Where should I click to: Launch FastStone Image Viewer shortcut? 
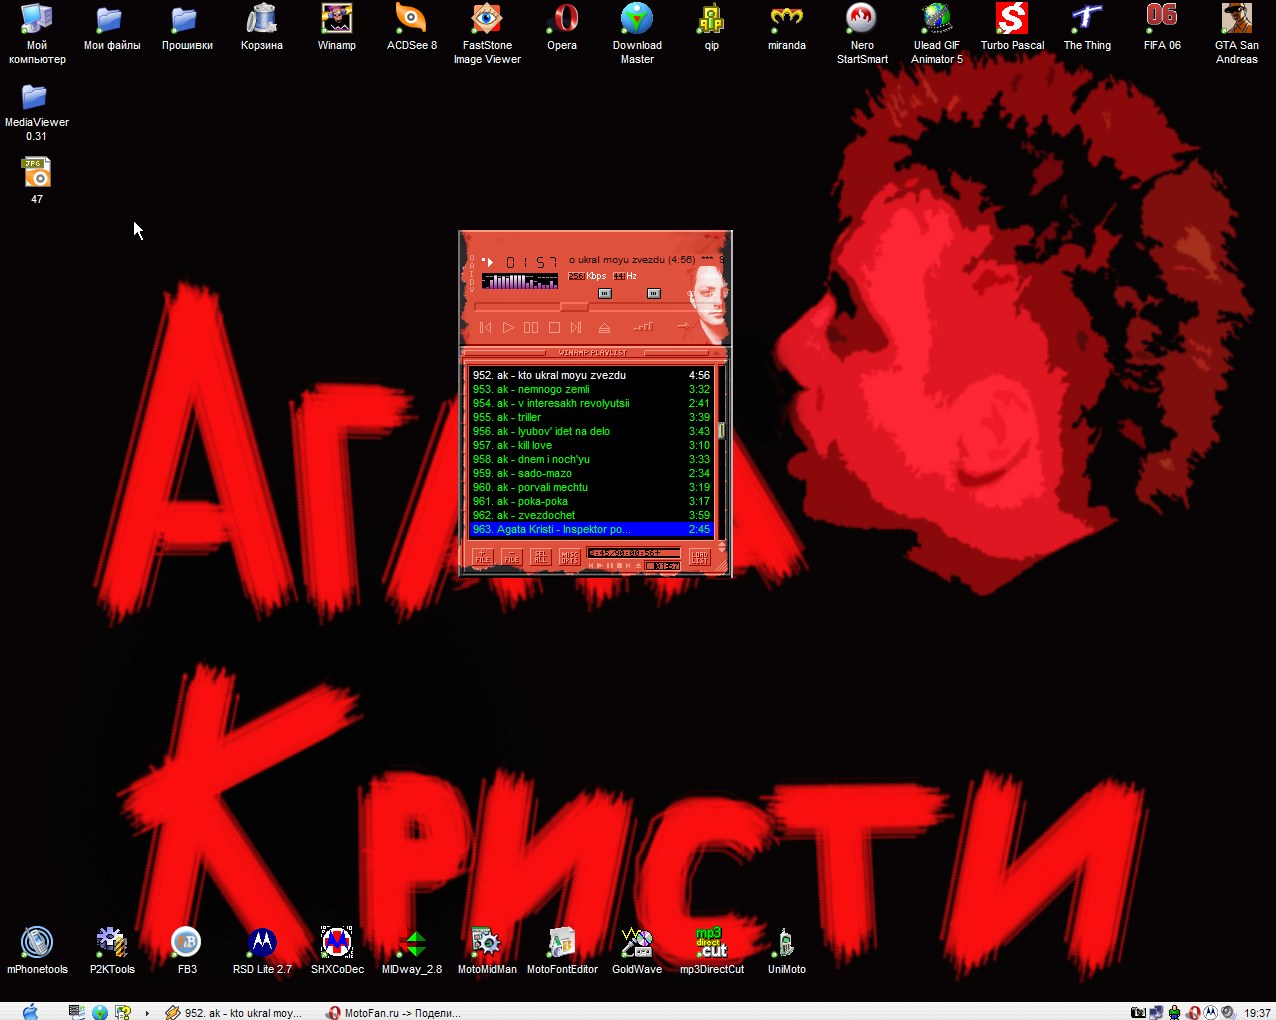487,34
